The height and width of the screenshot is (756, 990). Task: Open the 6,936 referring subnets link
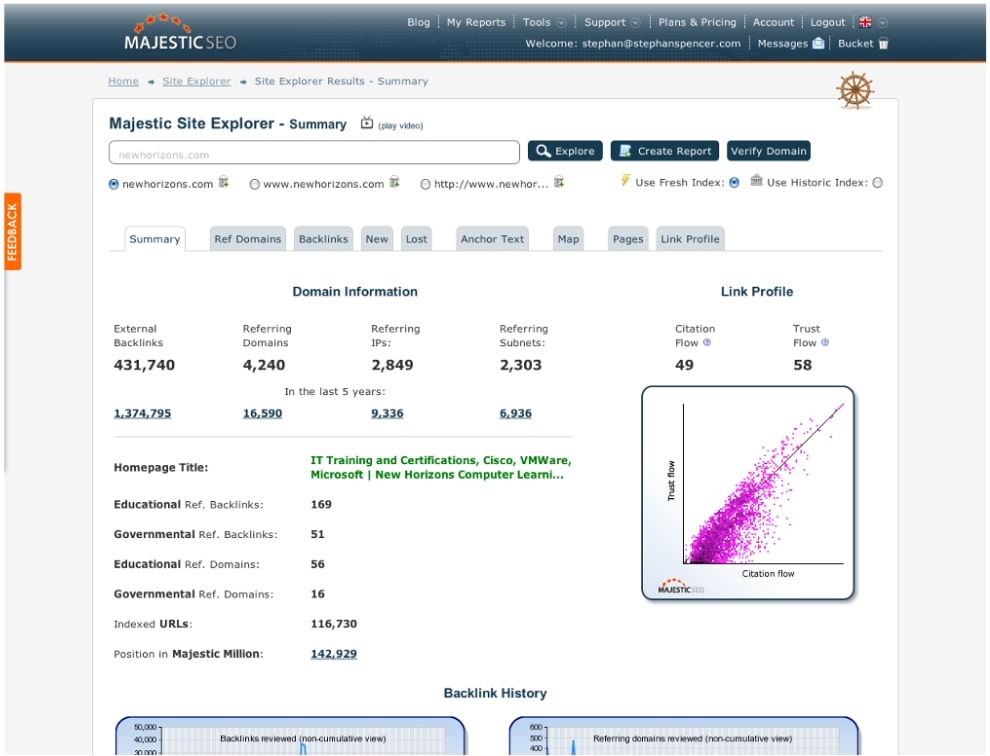click(516, 413)
